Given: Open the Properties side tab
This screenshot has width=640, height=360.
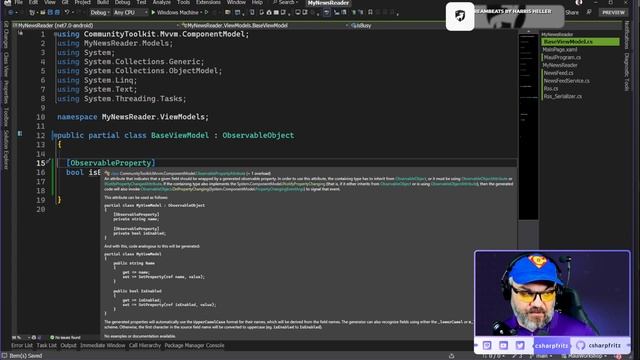Looking at the screenshot, I should [6, 91].
